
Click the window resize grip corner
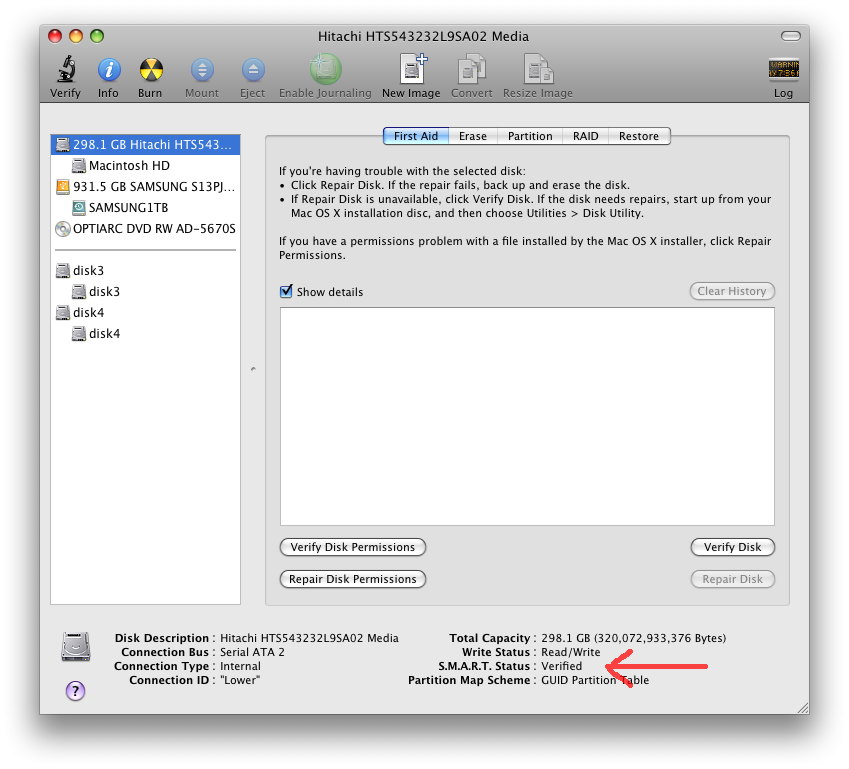pos(803,708)
